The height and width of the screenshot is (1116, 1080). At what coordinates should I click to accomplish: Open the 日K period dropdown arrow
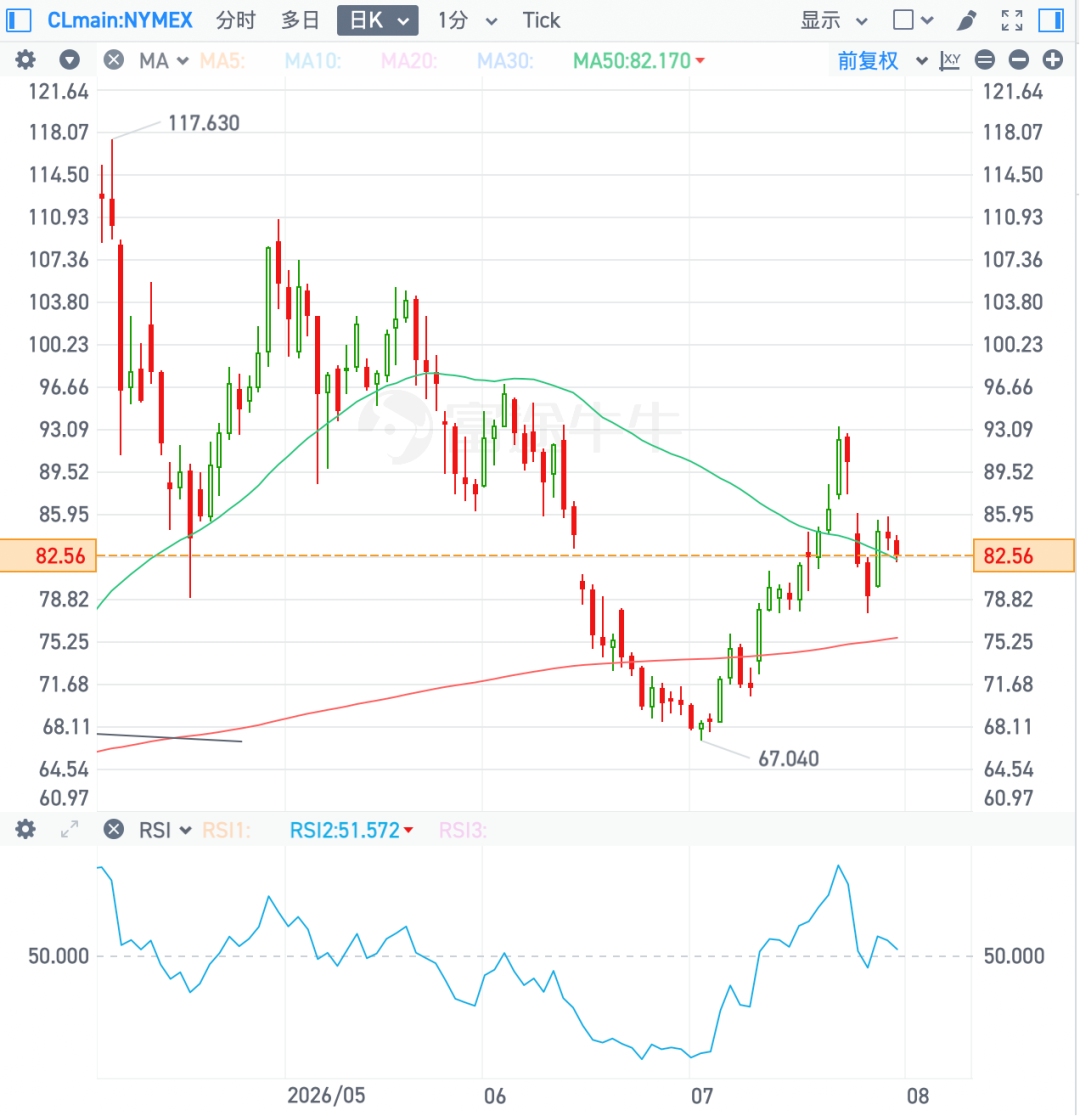coord(404,21)
